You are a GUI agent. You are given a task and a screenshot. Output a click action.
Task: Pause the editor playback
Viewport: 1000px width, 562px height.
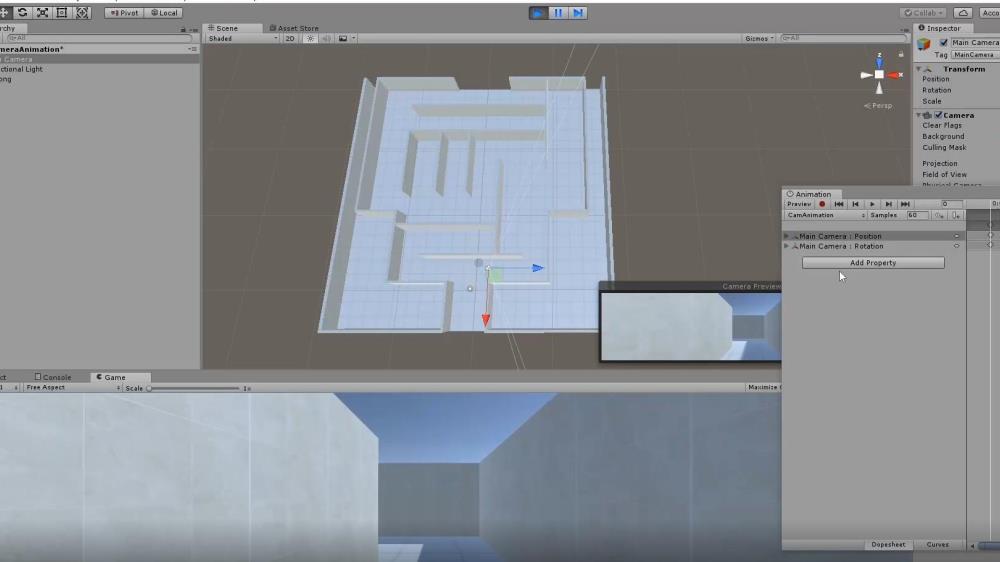558,13
